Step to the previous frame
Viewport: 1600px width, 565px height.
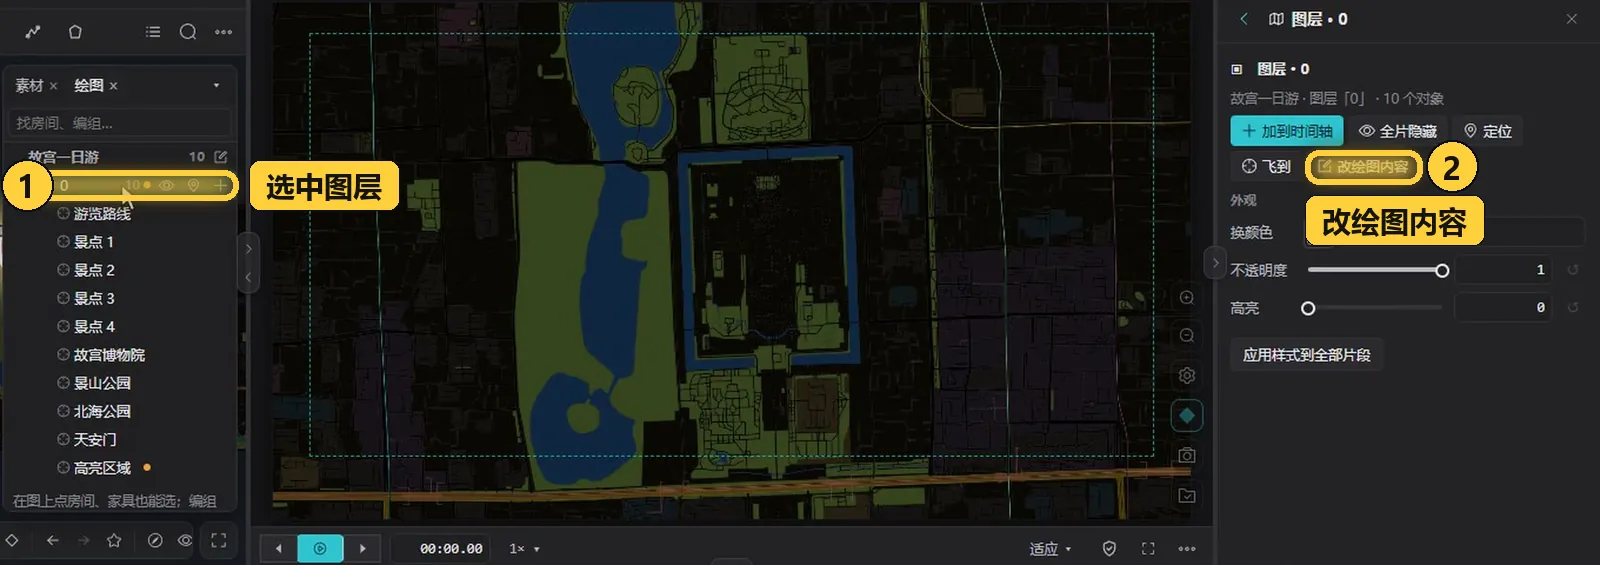pyautogui.click(x=278, y=548)
